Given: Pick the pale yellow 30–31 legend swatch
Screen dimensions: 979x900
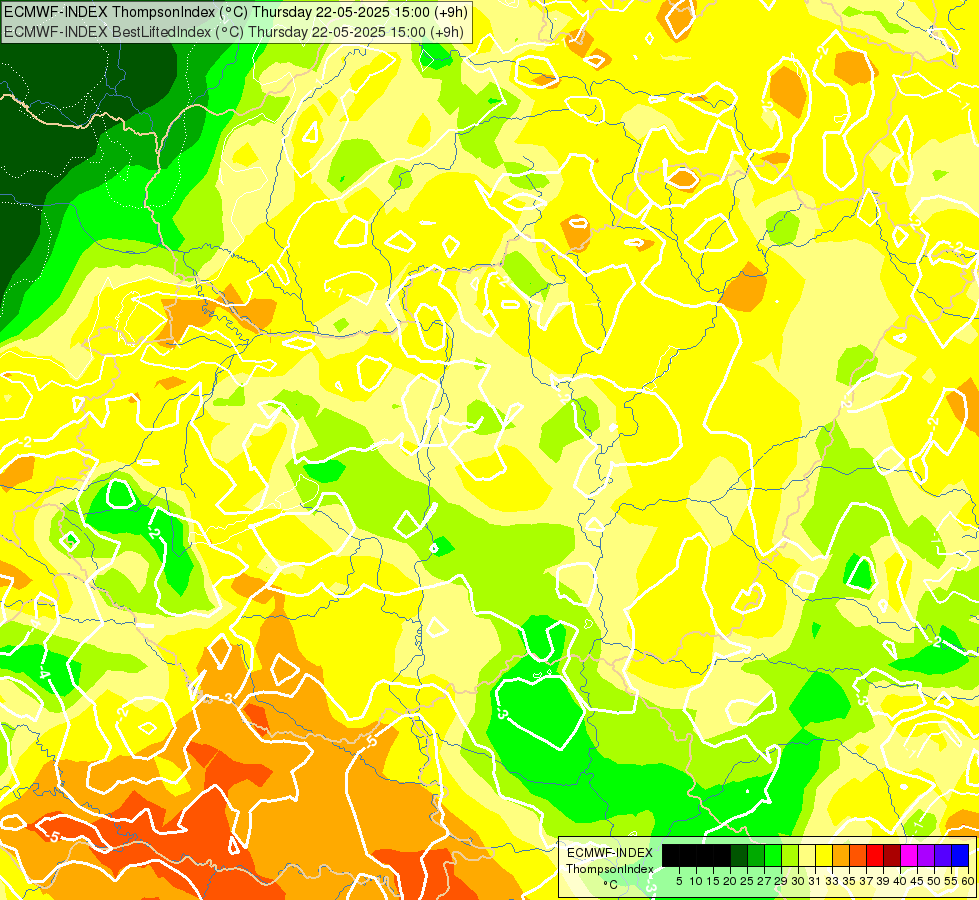Looking at the screenshot, I should coord(807,855).
